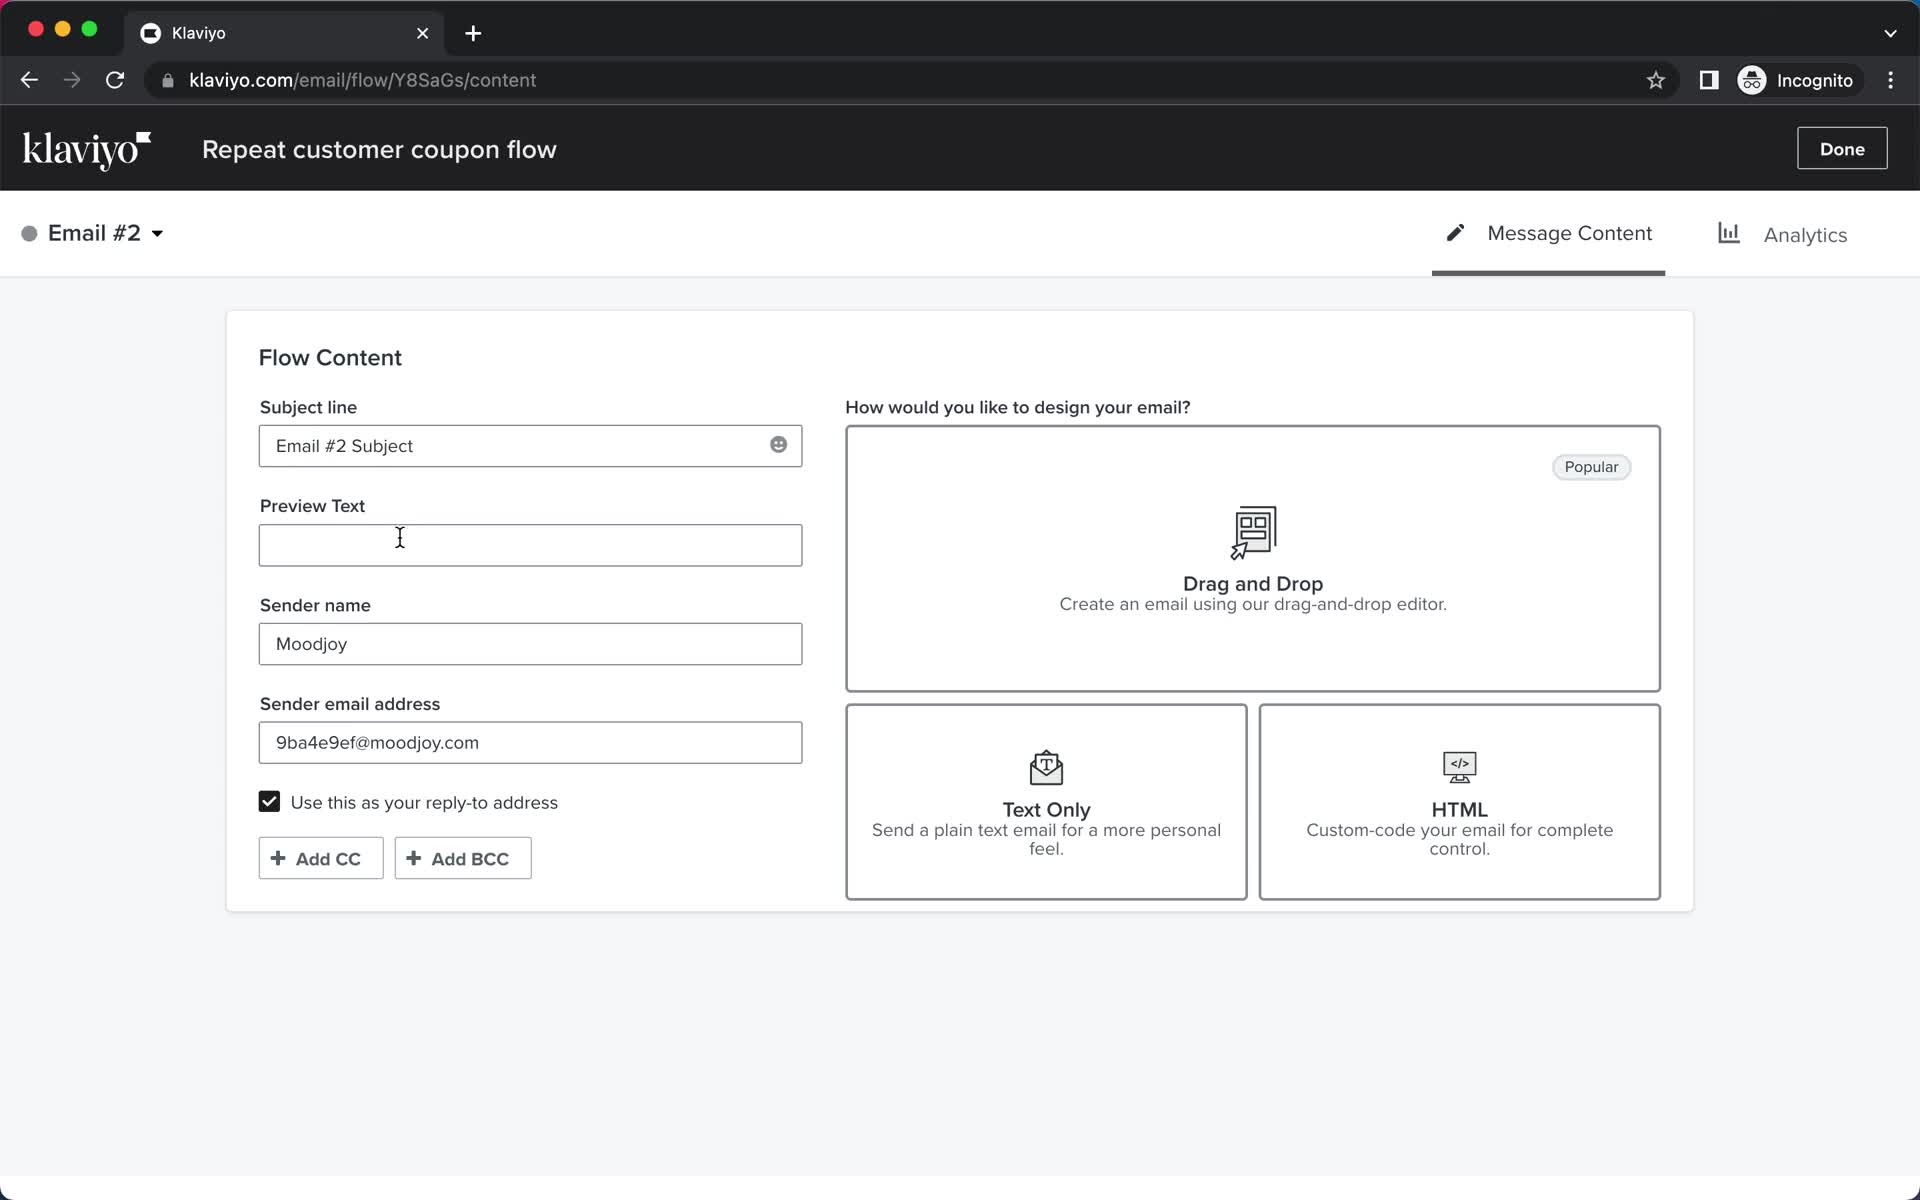1920x1200 pixels.
Task: Select the HTML email design icon
Action: point(1458,767)
